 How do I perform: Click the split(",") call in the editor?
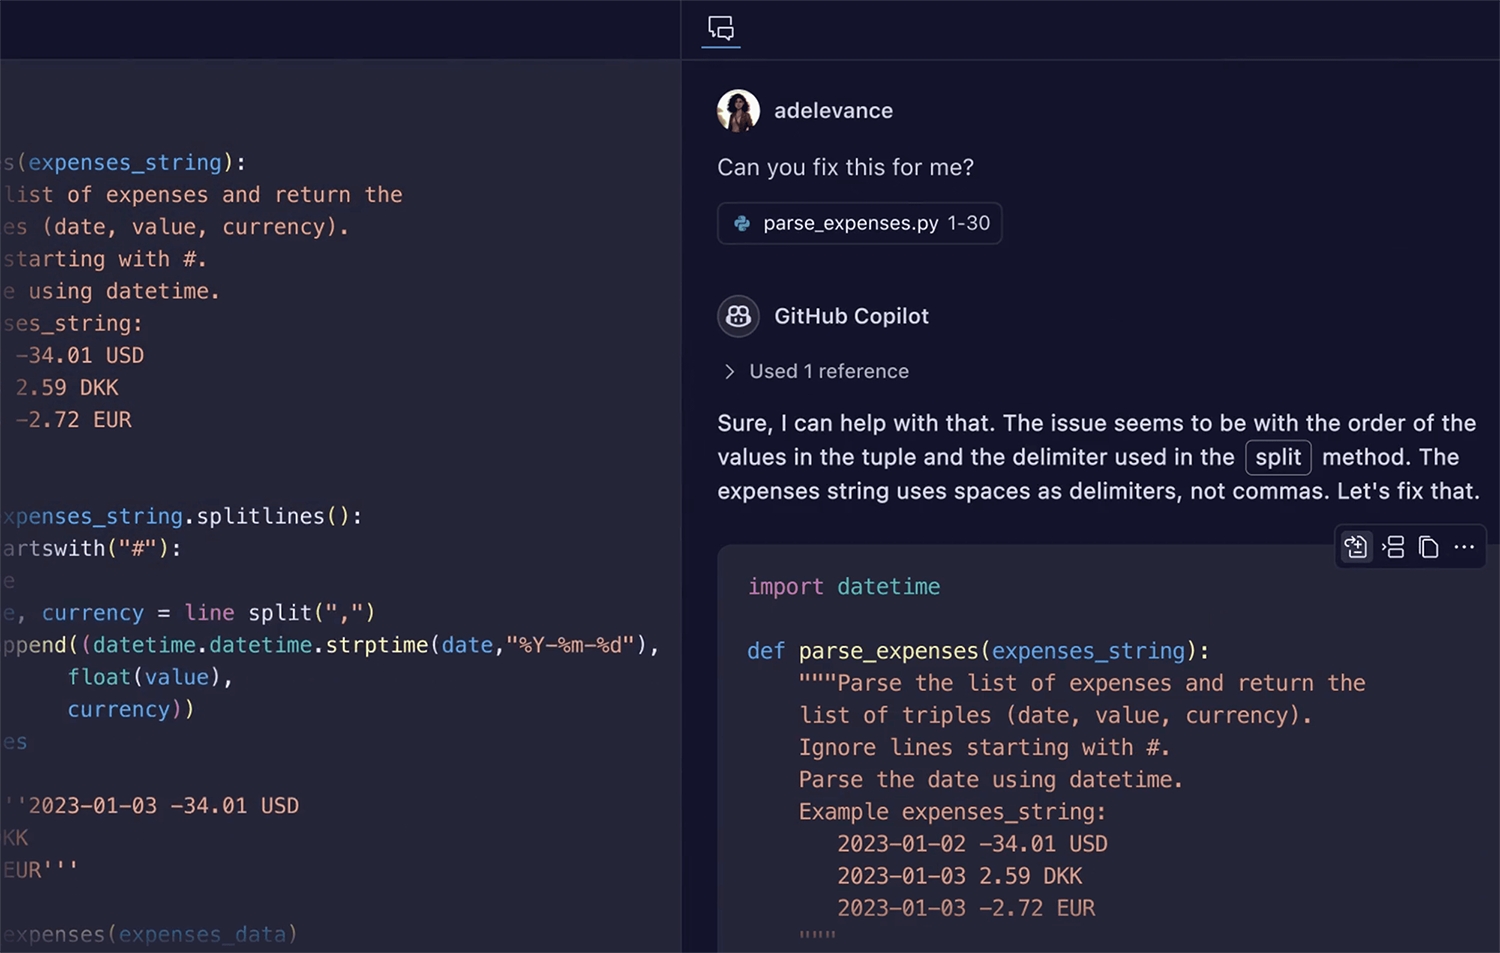pyautogui.click(x=311, y=612)
